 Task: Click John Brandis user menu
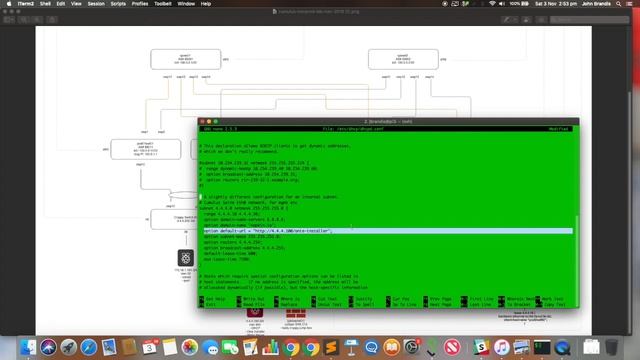(596, 4)
